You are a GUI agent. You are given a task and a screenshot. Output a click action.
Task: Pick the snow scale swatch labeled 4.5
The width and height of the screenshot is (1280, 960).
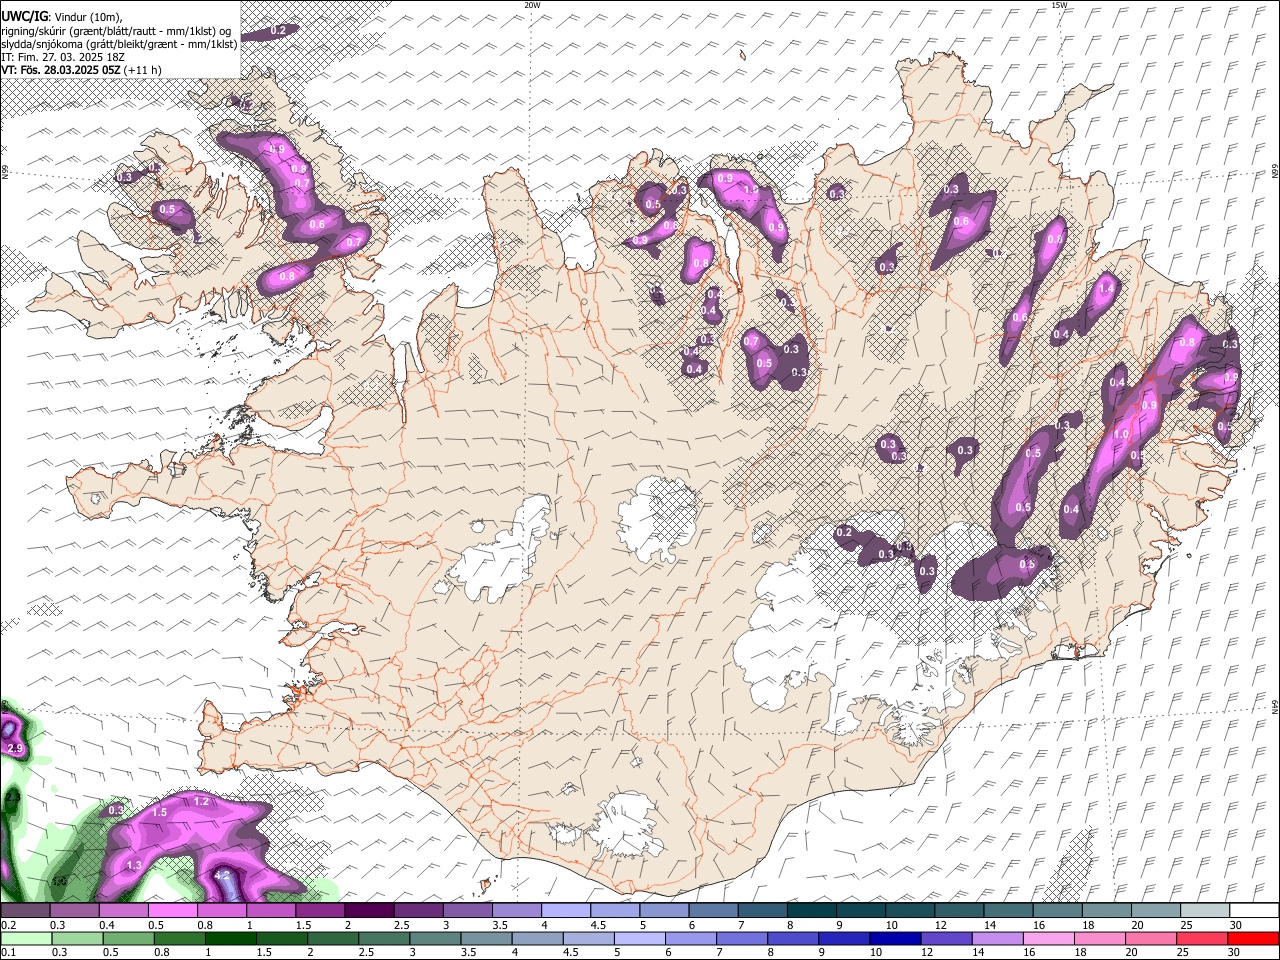(615, 911)
